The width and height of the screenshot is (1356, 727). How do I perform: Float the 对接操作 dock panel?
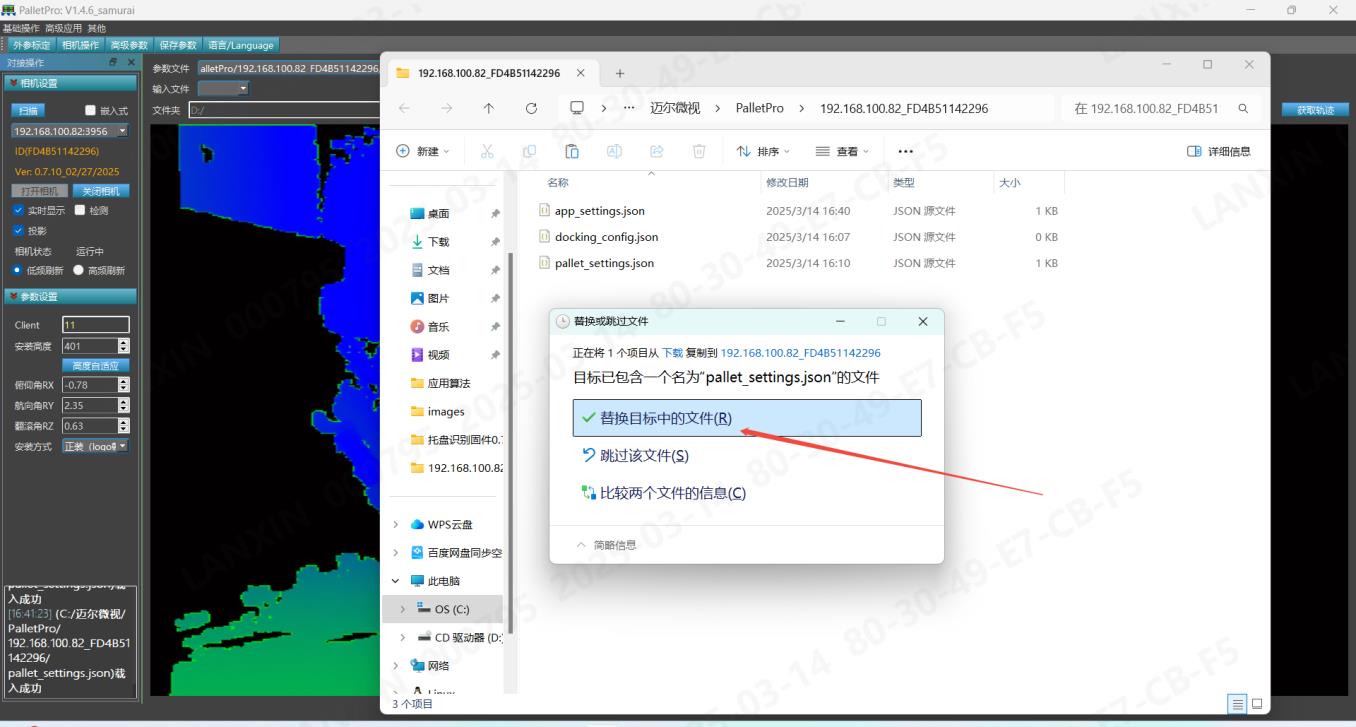(x=113, y=62)
